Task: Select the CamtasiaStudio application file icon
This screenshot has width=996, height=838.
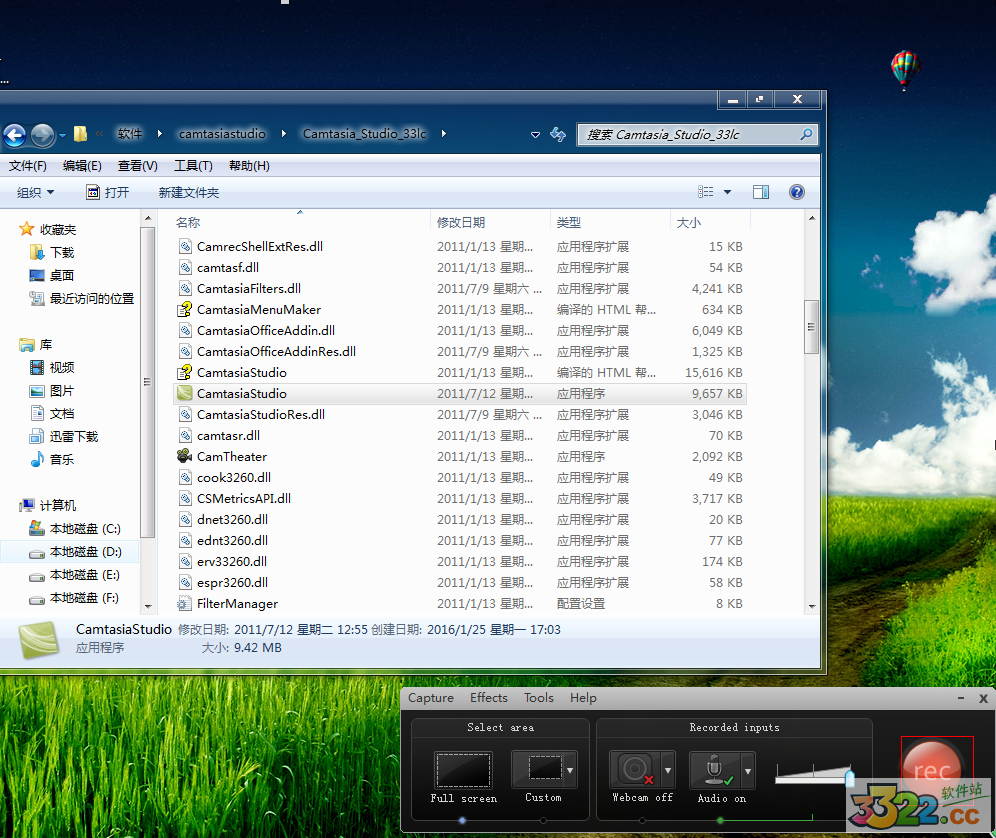Action: [184, 393]
